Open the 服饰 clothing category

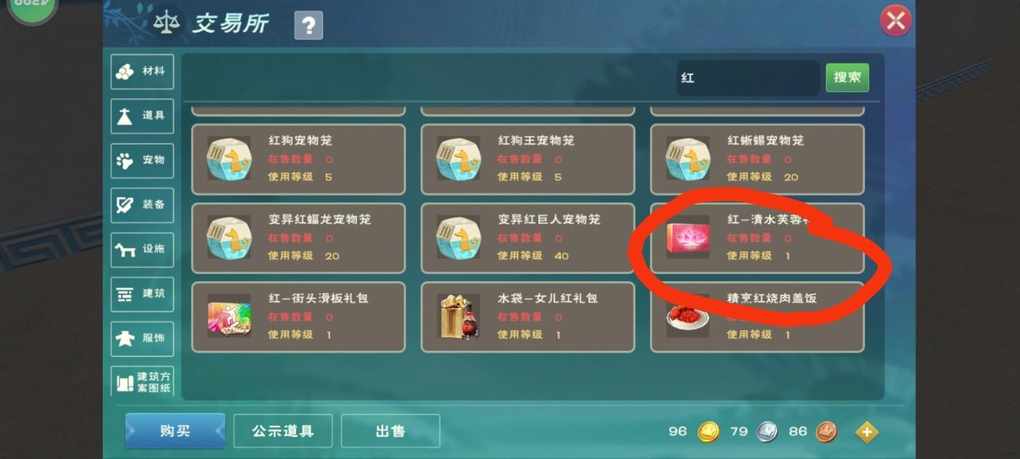pyautogui.click(x=142, y=339)
